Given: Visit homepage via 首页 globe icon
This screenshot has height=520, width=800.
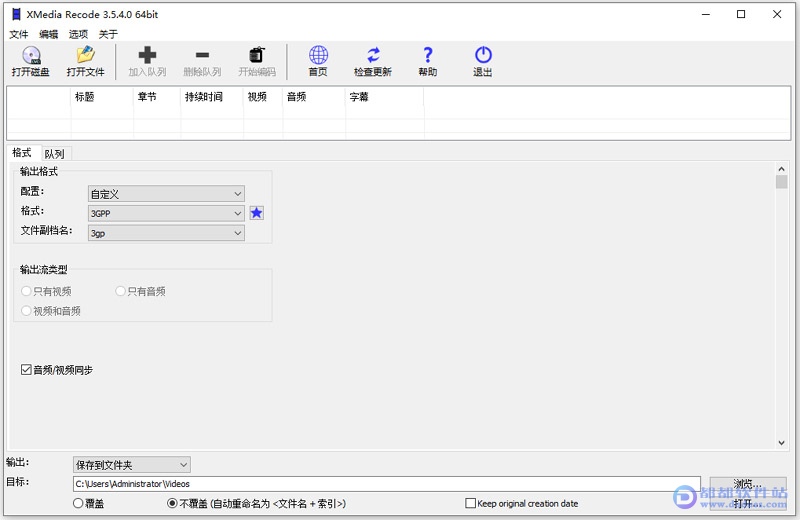Looking at the screenshot, I should tap(318, 61).
